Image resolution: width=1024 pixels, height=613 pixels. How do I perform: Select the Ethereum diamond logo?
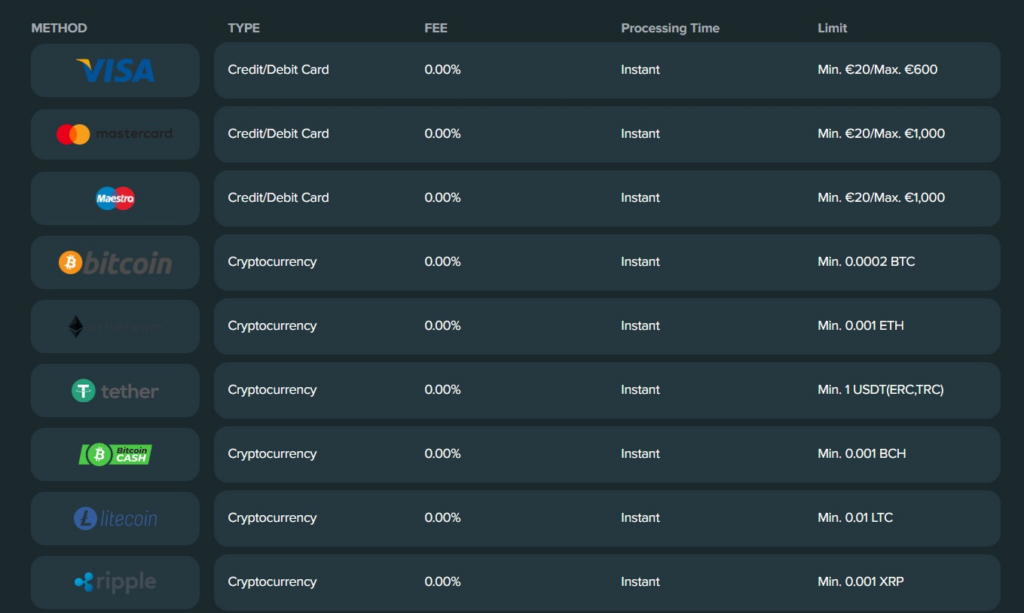coord(76,326)
